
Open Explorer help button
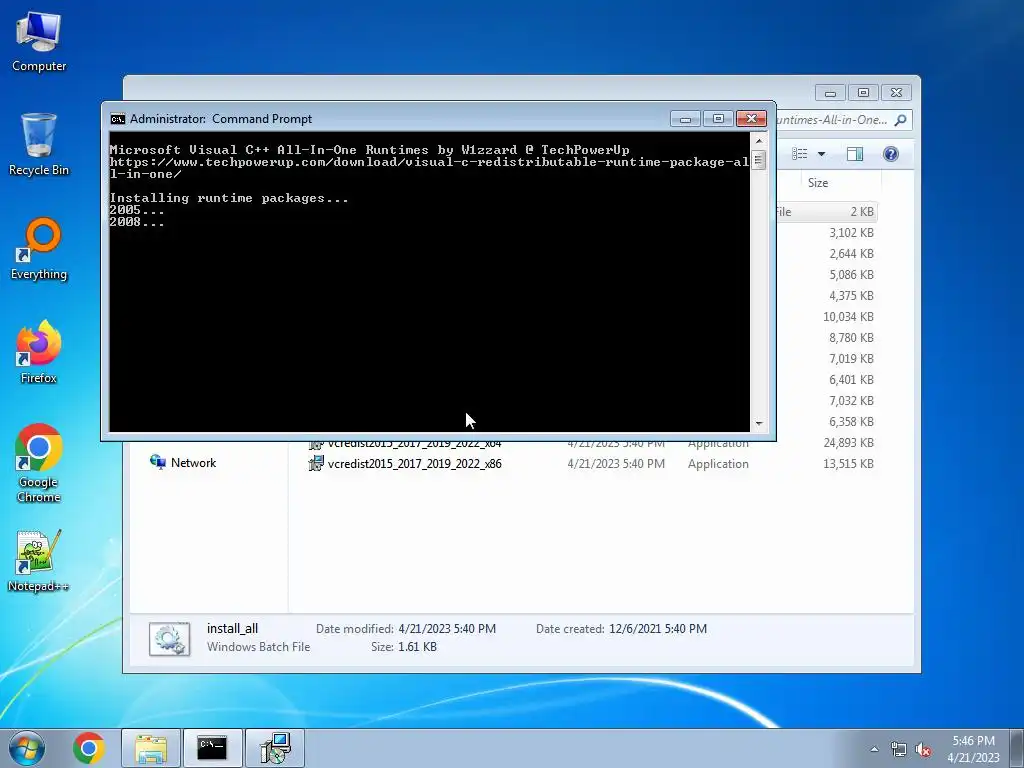pyautogui.click(x=891, y=154)
